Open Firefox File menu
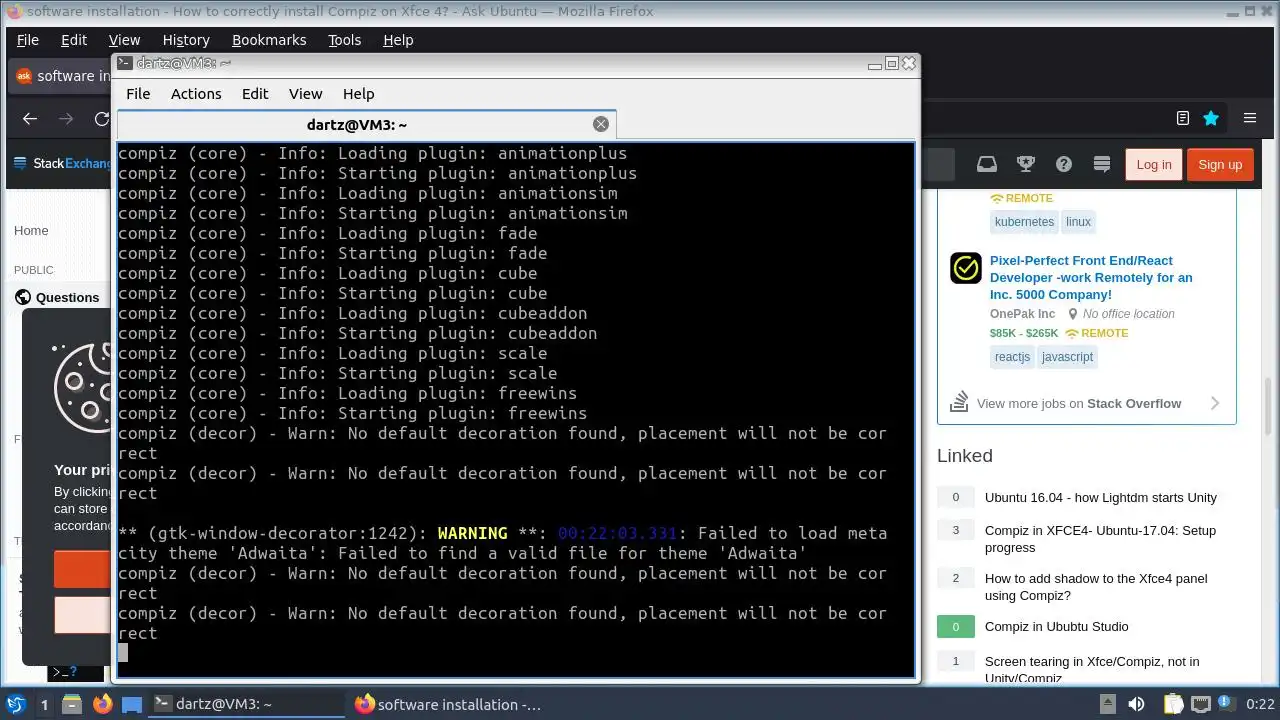Viewport: 1280px width, 720px height. 28,40
